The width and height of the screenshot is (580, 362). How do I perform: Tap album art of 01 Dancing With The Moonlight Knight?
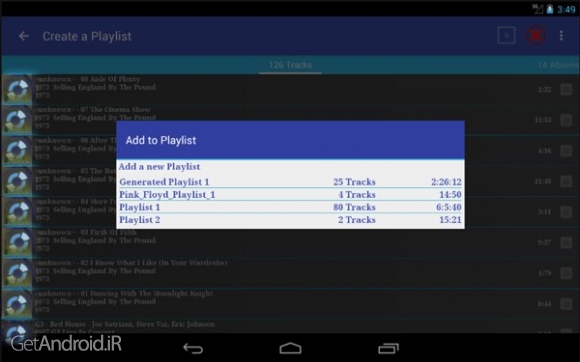[17, 304]
